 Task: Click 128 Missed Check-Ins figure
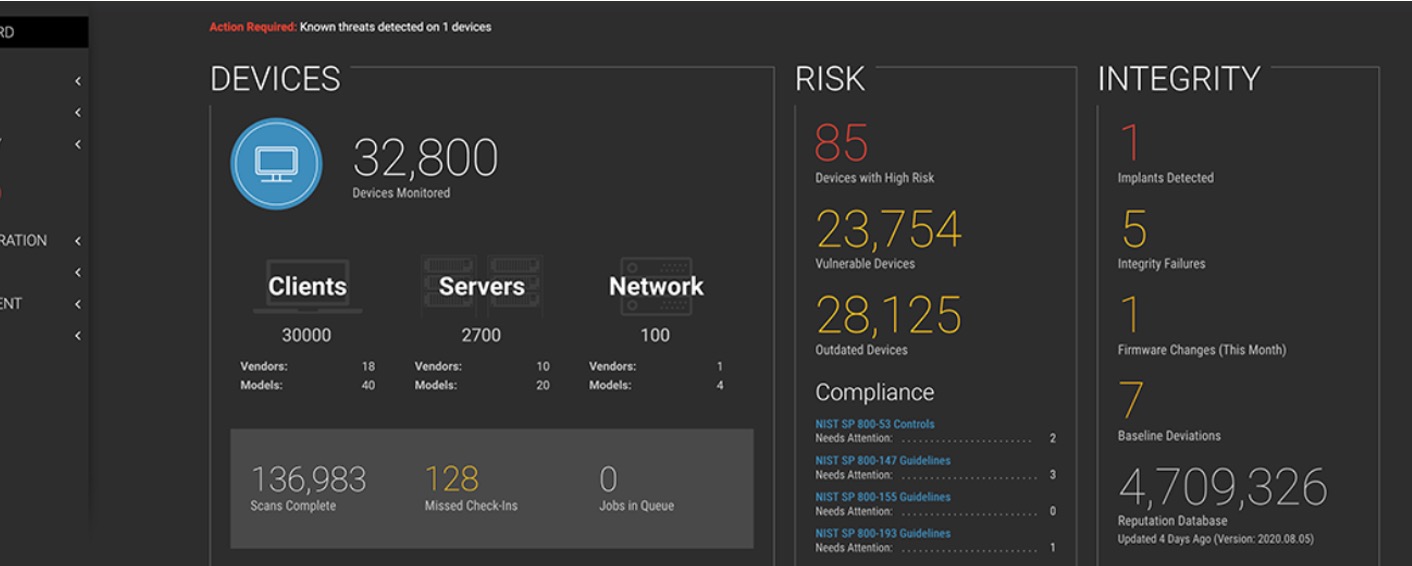452,479
